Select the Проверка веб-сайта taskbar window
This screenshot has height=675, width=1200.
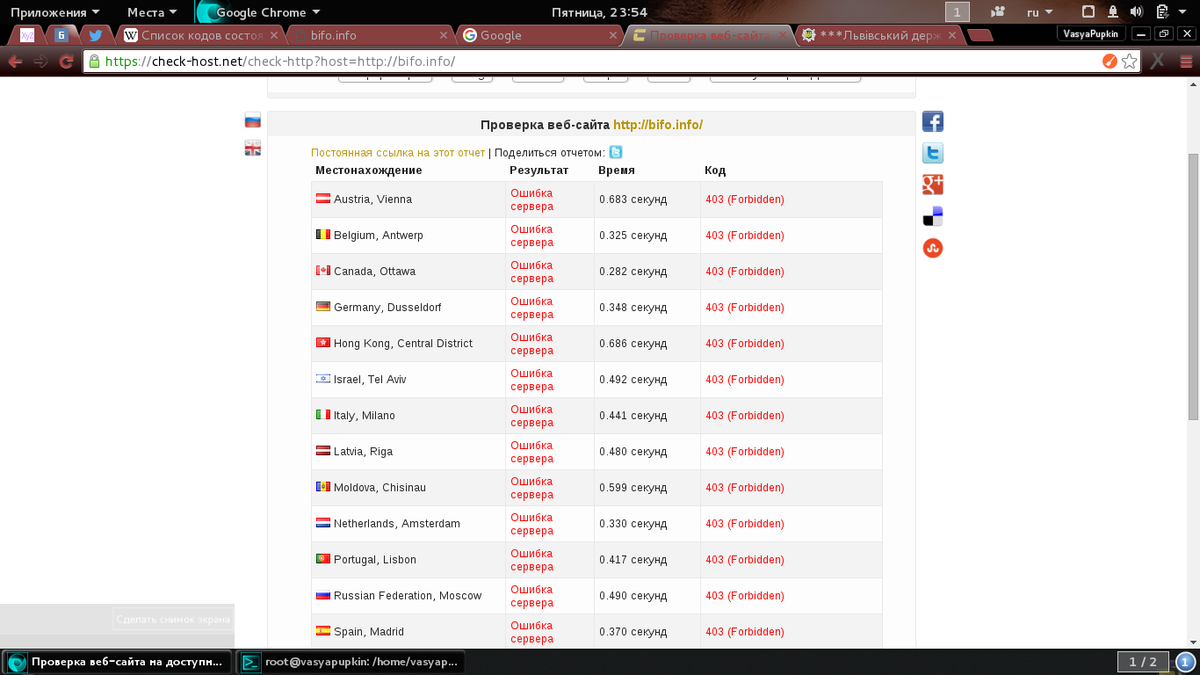(116, 662)
